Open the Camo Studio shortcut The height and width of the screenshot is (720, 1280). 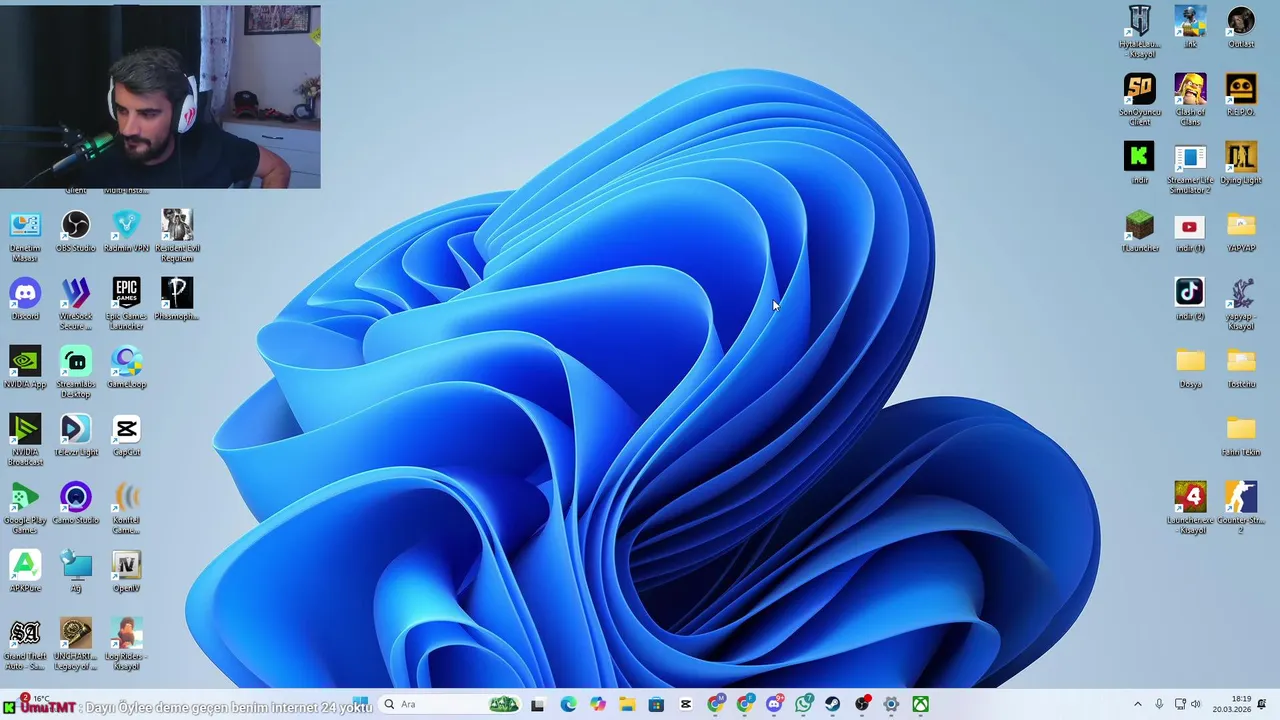click(76, 504)
